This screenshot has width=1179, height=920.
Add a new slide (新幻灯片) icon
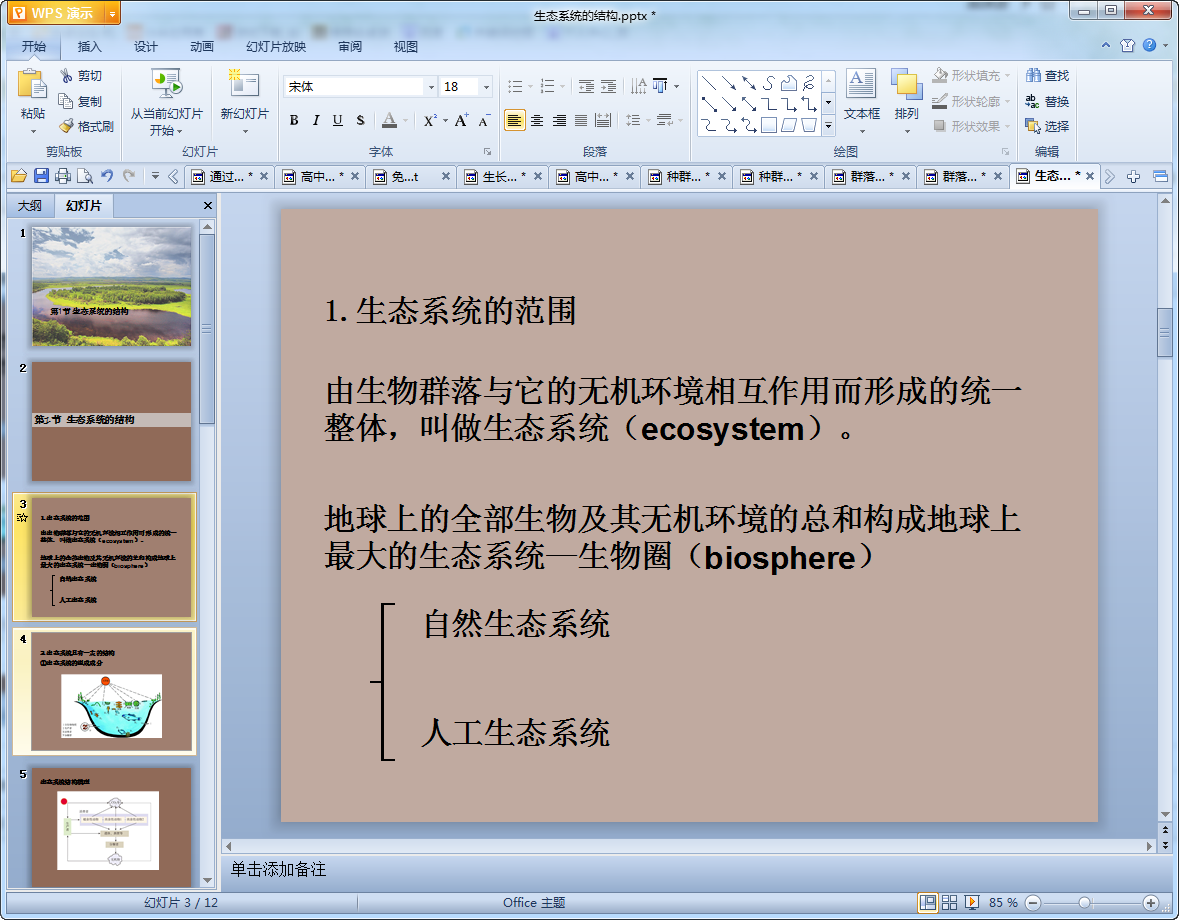244,83
